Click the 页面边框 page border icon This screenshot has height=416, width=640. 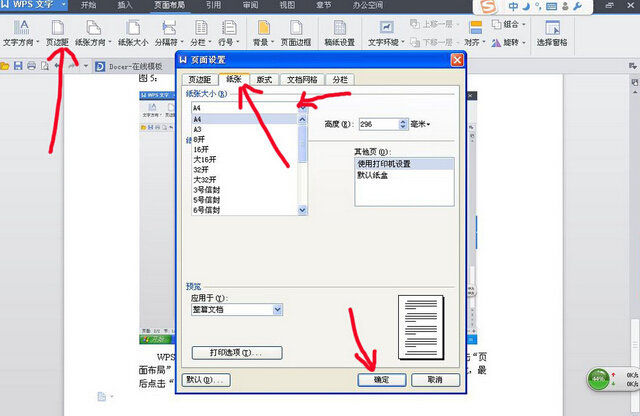[296, 32]
